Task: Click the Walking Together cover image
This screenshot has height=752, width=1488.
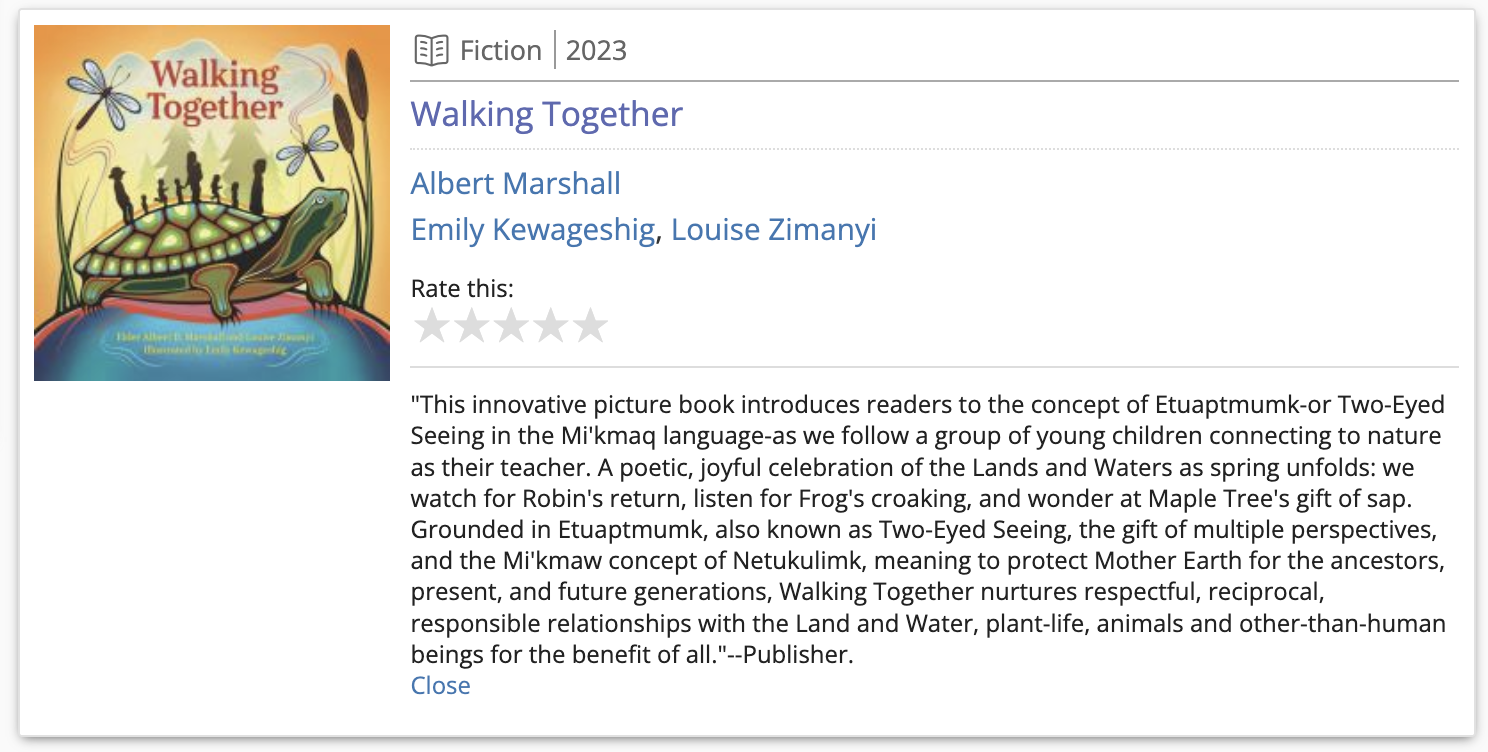Action: pyautogui.click(x=212, y=203)
